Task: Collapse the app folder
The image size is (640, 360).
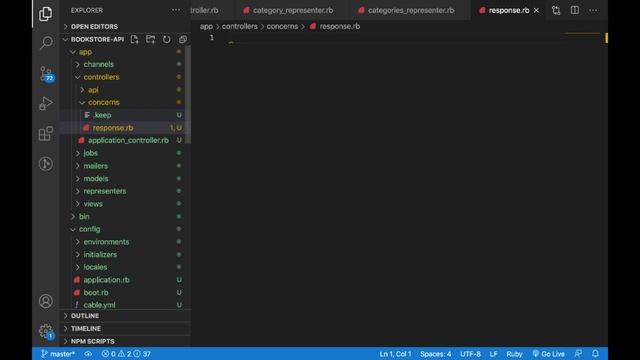Action: coord(85,52)
